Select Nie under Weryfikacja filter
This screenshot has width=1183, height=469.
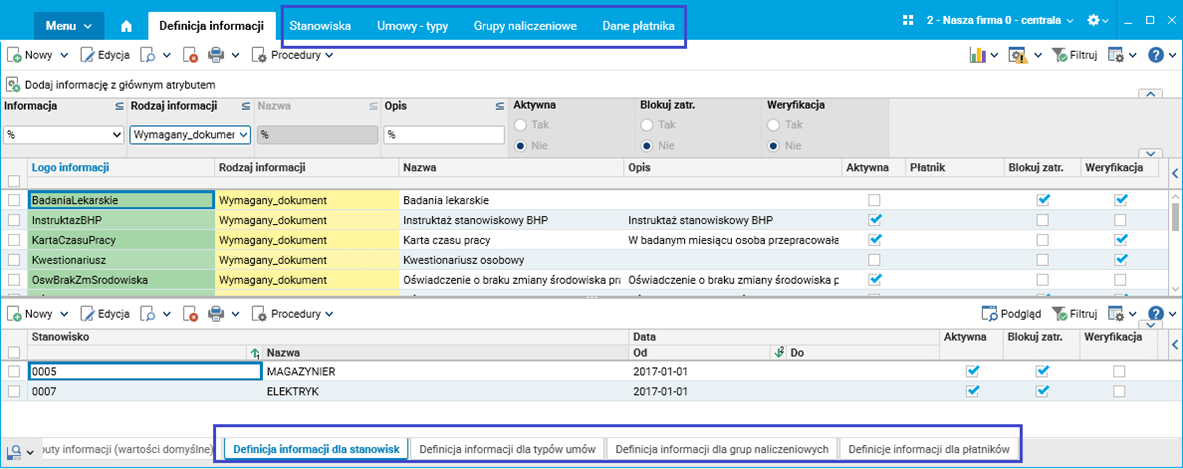coord(773,146)
